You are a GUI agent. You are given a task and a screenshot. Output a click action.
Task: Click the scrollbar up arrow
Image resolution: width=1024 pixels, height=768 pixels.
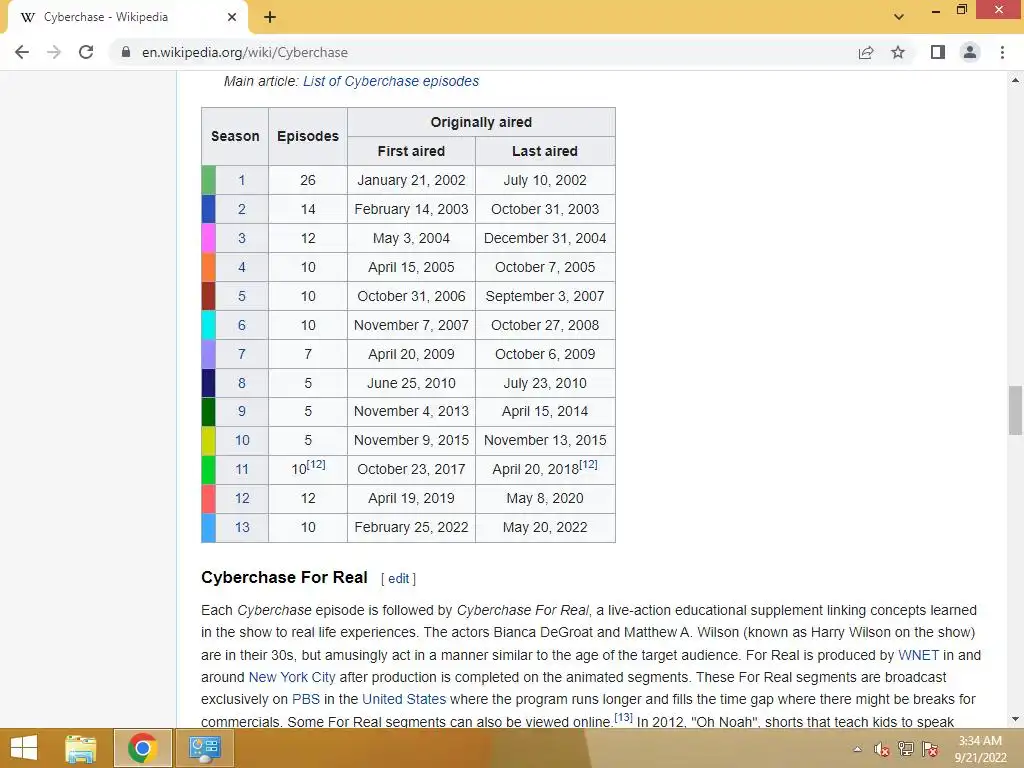[x=1015, y=80]
